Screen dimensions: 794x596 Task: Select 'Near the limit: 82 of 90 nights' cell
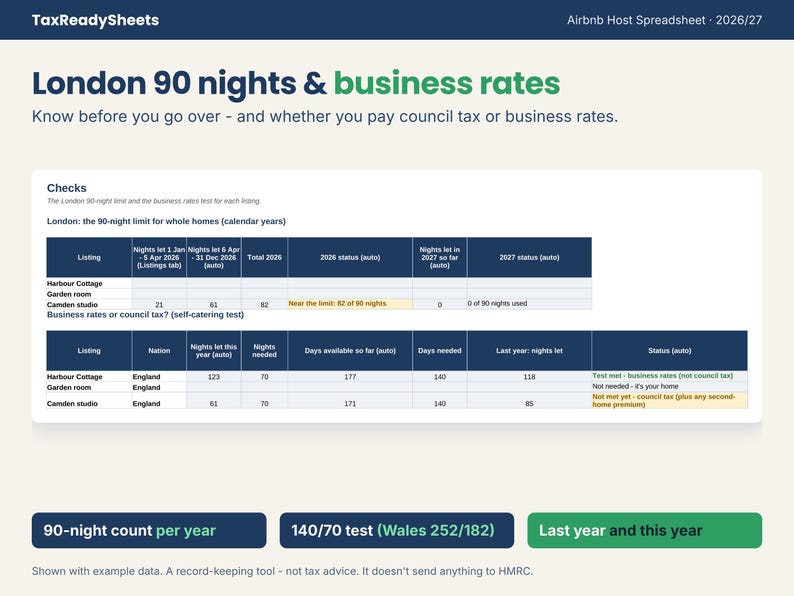350,303
